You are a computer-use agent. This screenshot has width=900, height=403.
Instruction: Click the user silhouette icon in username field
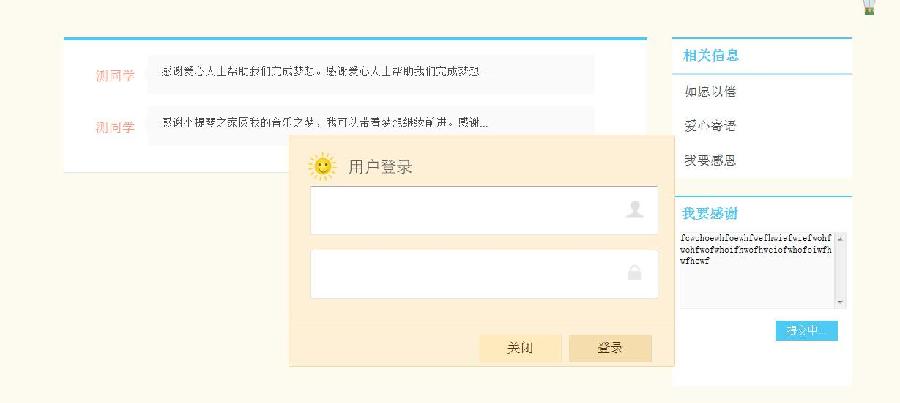tap(634, 210)
